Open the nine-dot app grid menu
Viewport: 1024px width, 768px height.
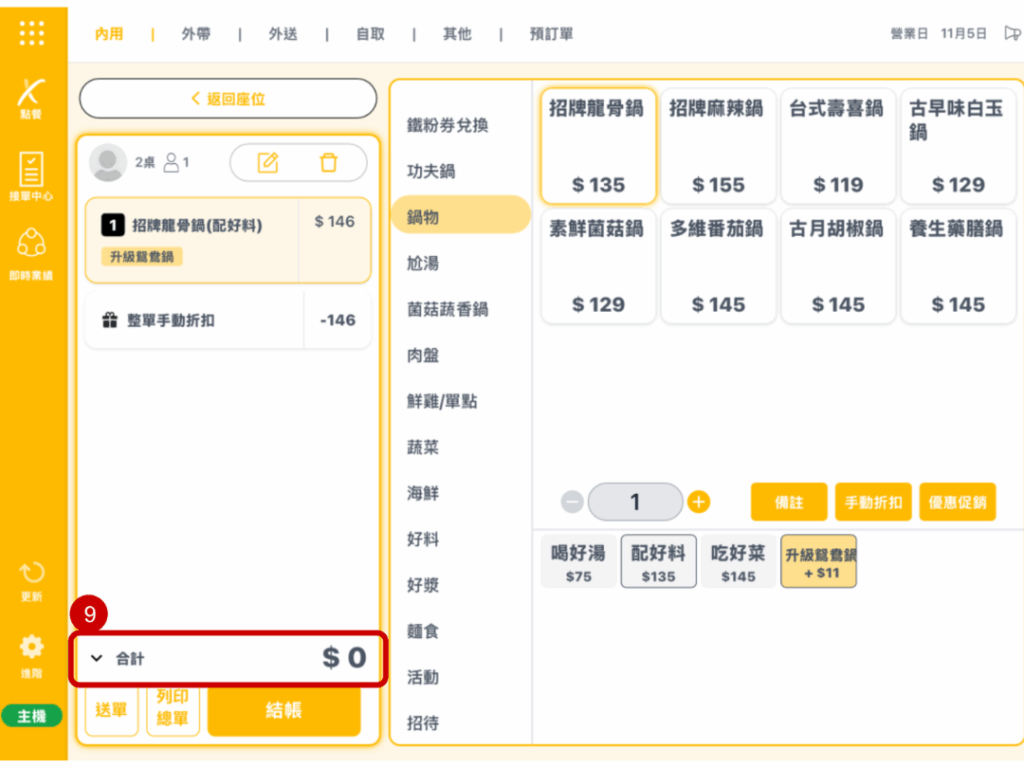(x=32, y=33)
